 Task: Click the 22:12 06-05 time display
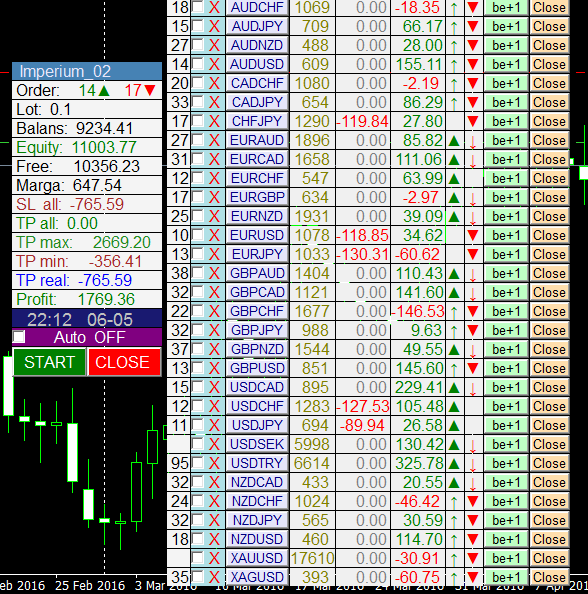87,320
